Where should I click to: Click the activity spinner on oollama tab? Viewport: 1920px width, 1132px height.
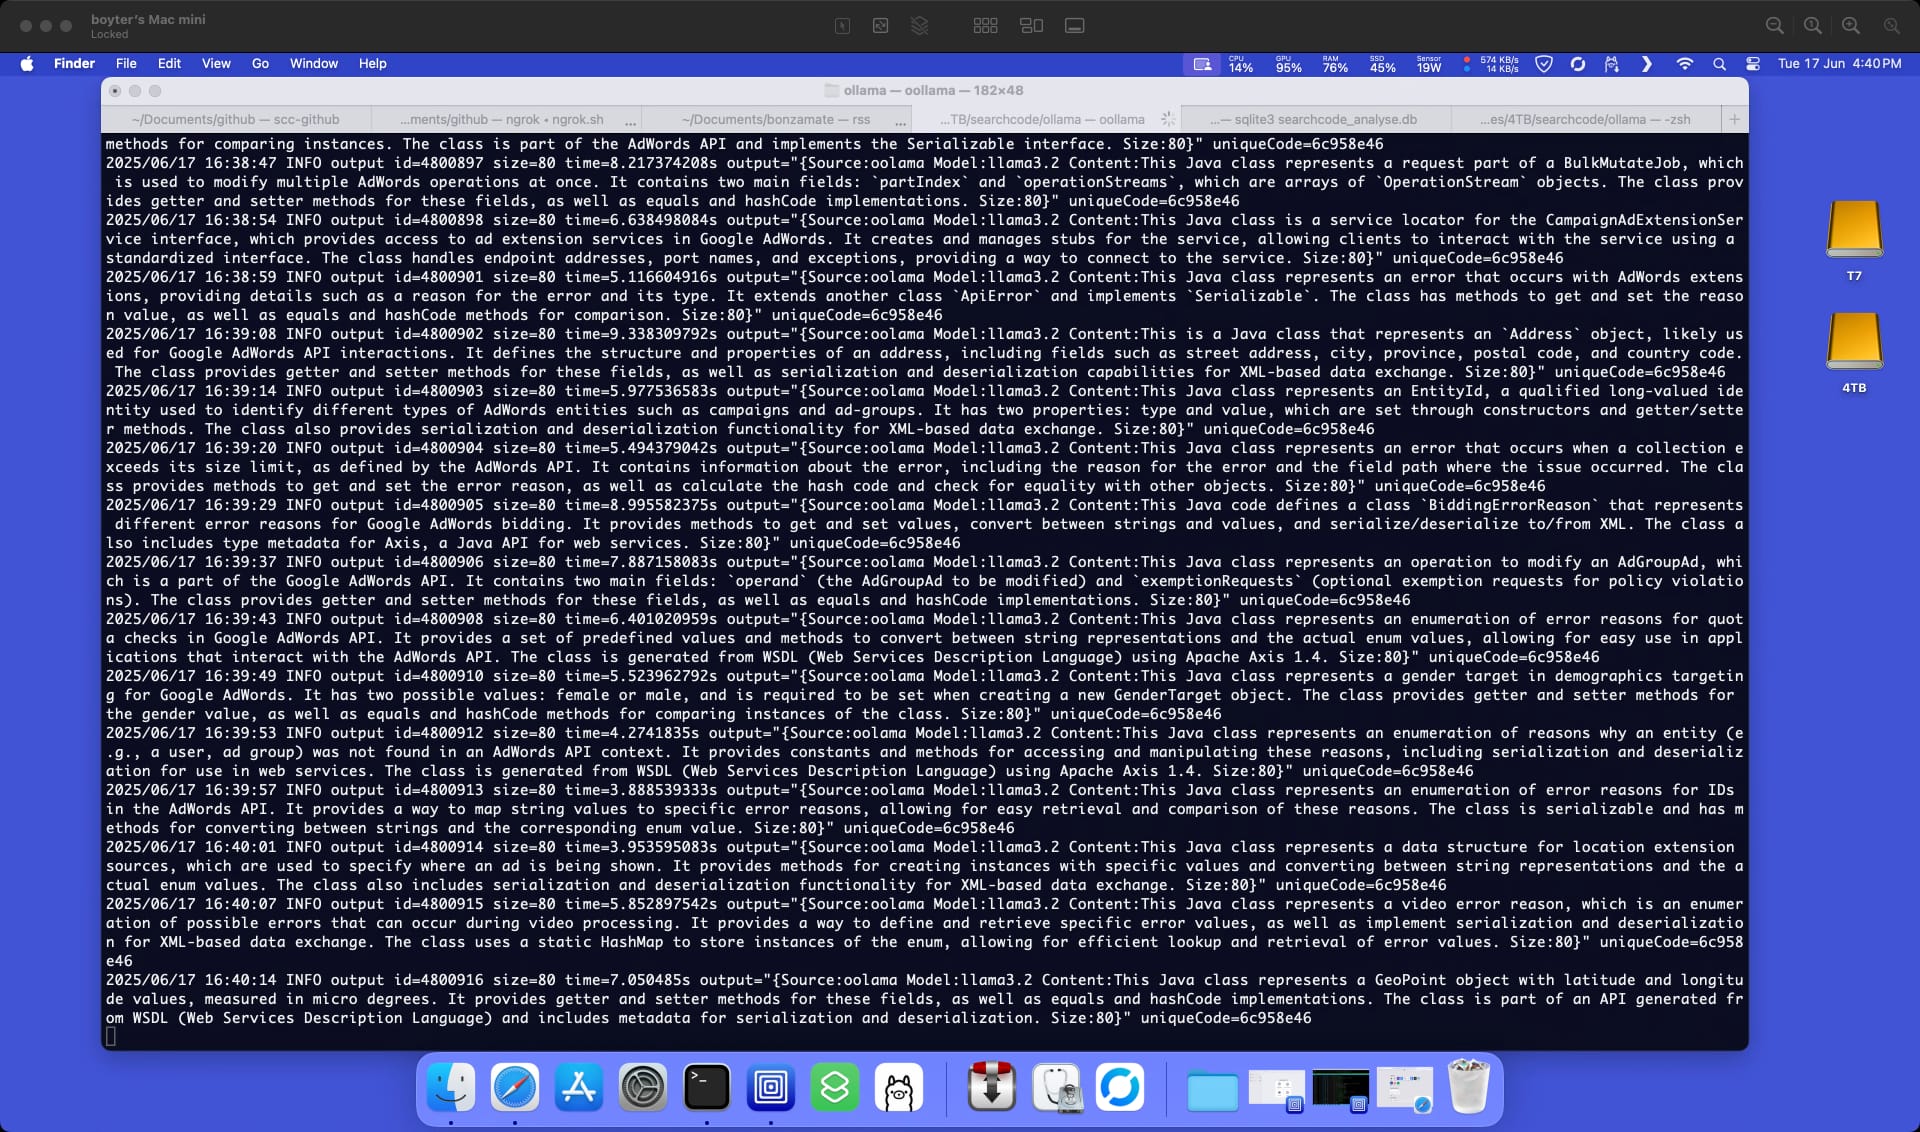(x=1167, y=119)
